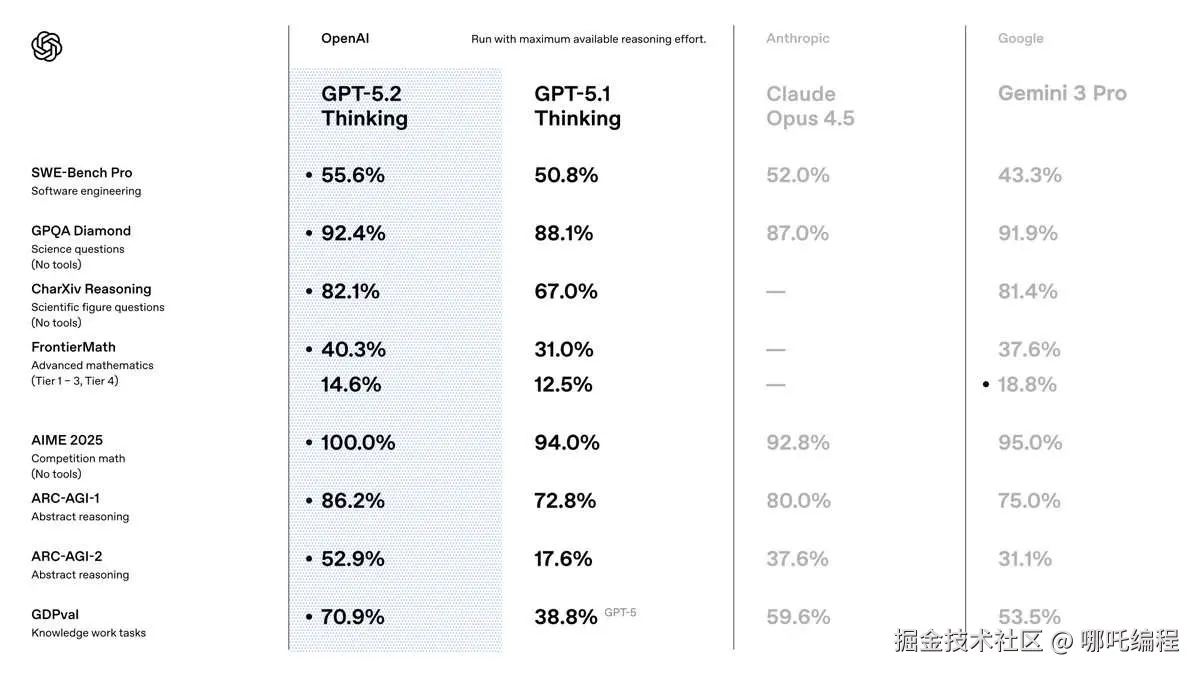1200x675 pixels.
Task: Click the bullet dot beside 18.8%
Action: 986,385
